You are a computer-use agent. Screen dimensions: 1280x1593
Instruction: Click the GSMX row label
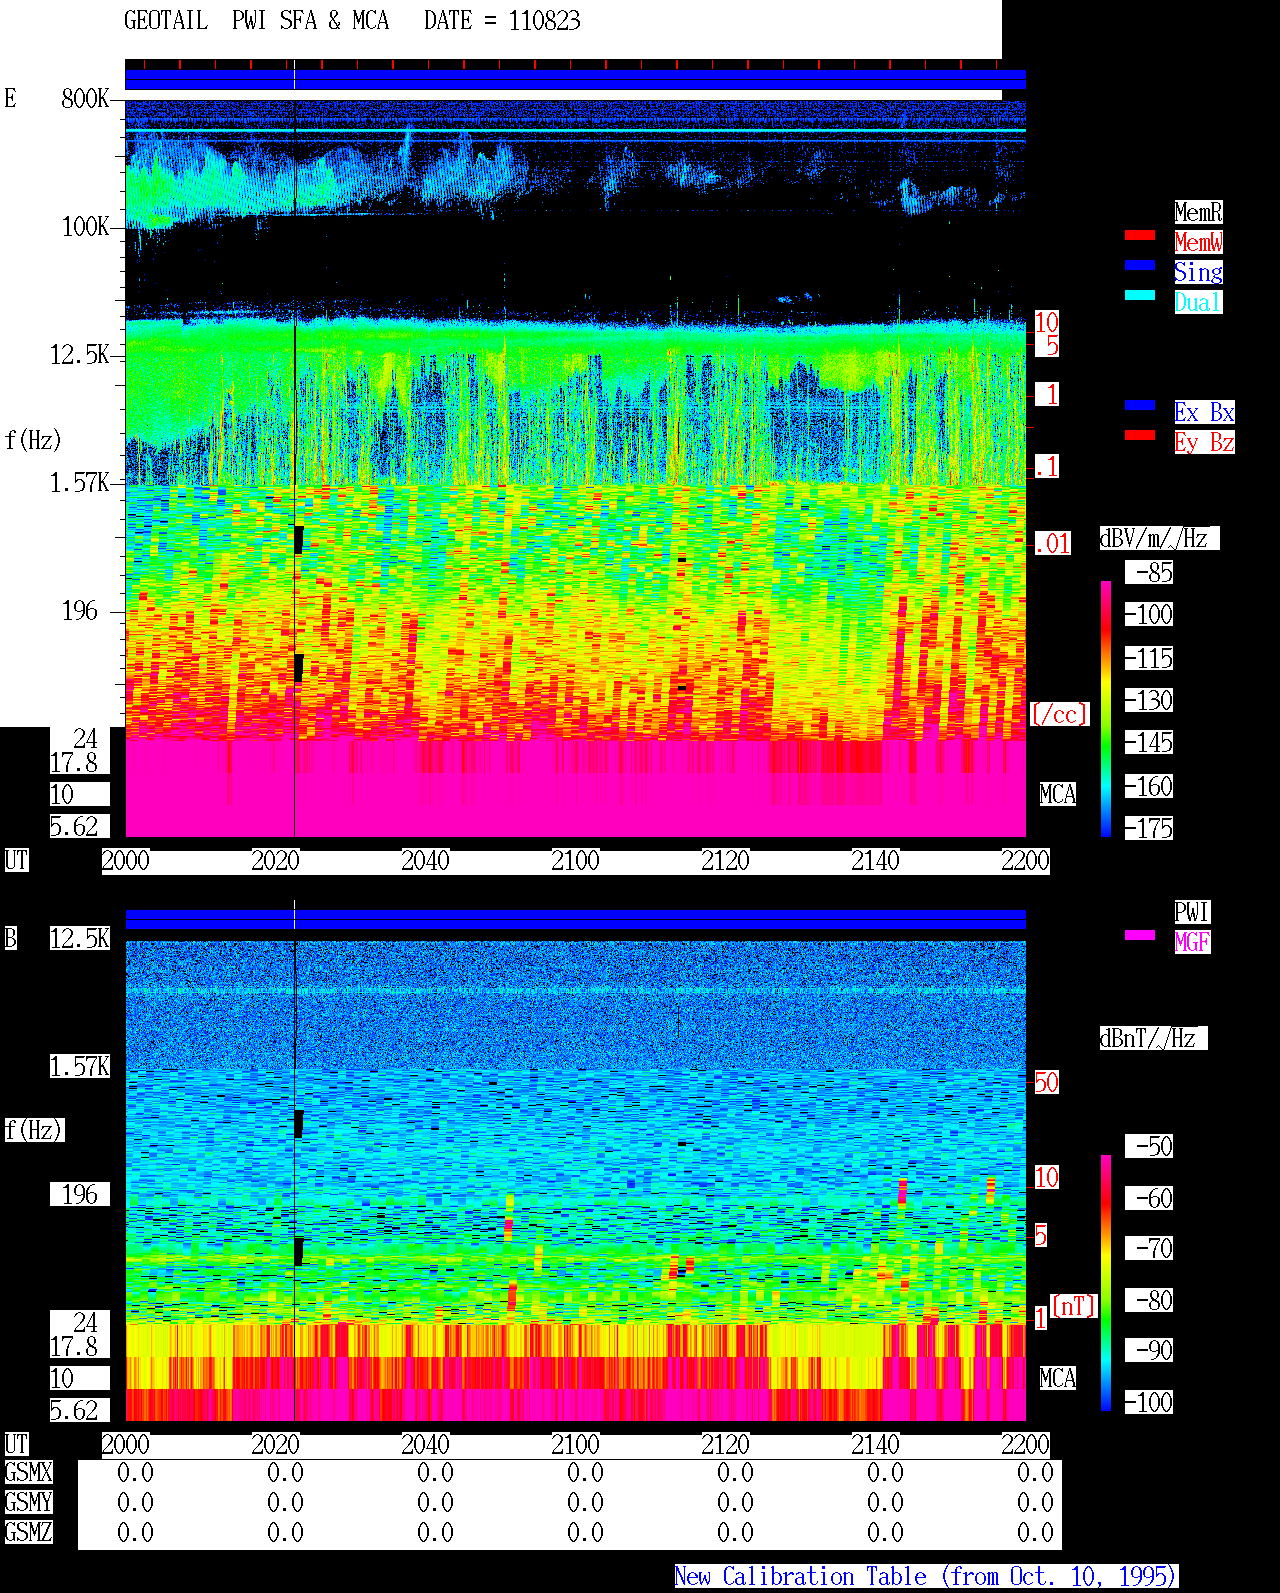28,1472
